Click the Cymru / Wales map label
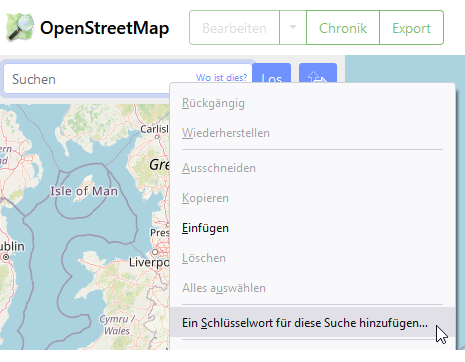 117,325
